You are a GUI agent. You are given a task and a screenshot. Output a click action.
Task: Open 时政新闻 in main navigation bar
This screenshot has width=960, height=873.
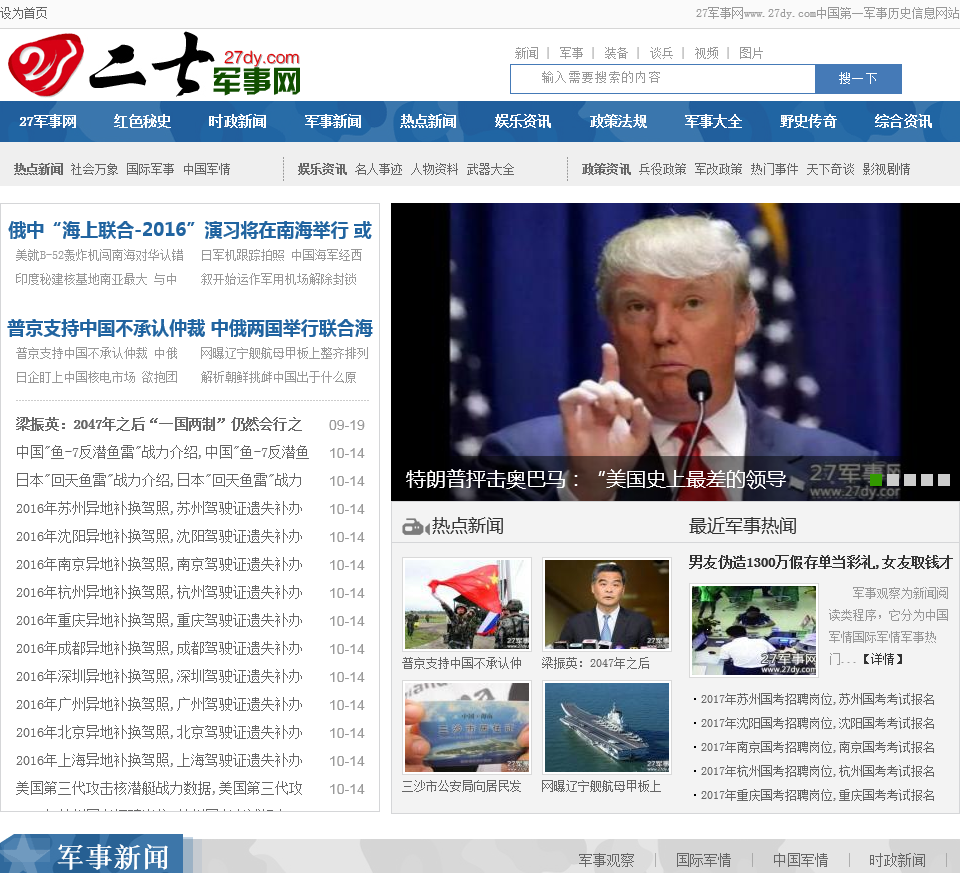tap(238, 121)
